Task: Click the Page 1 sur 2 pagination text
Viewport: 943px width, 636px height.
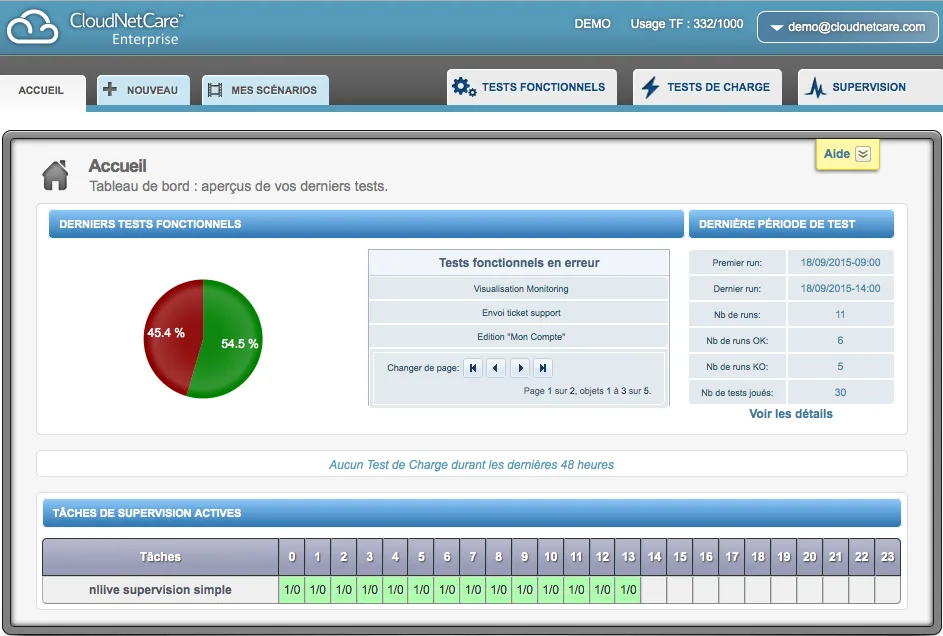Action: (x=587, y=391)
